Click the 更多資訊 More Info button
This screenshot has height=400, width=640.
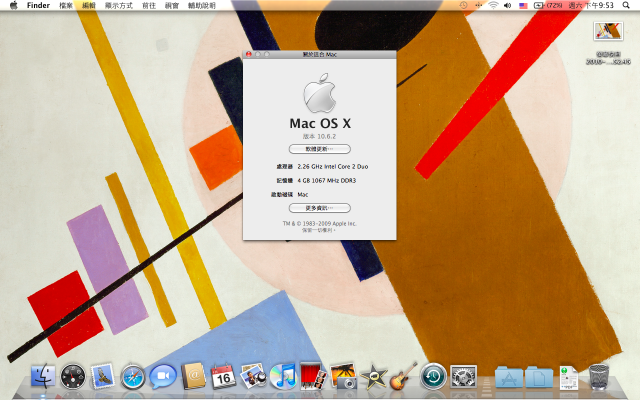click(320, 208)
